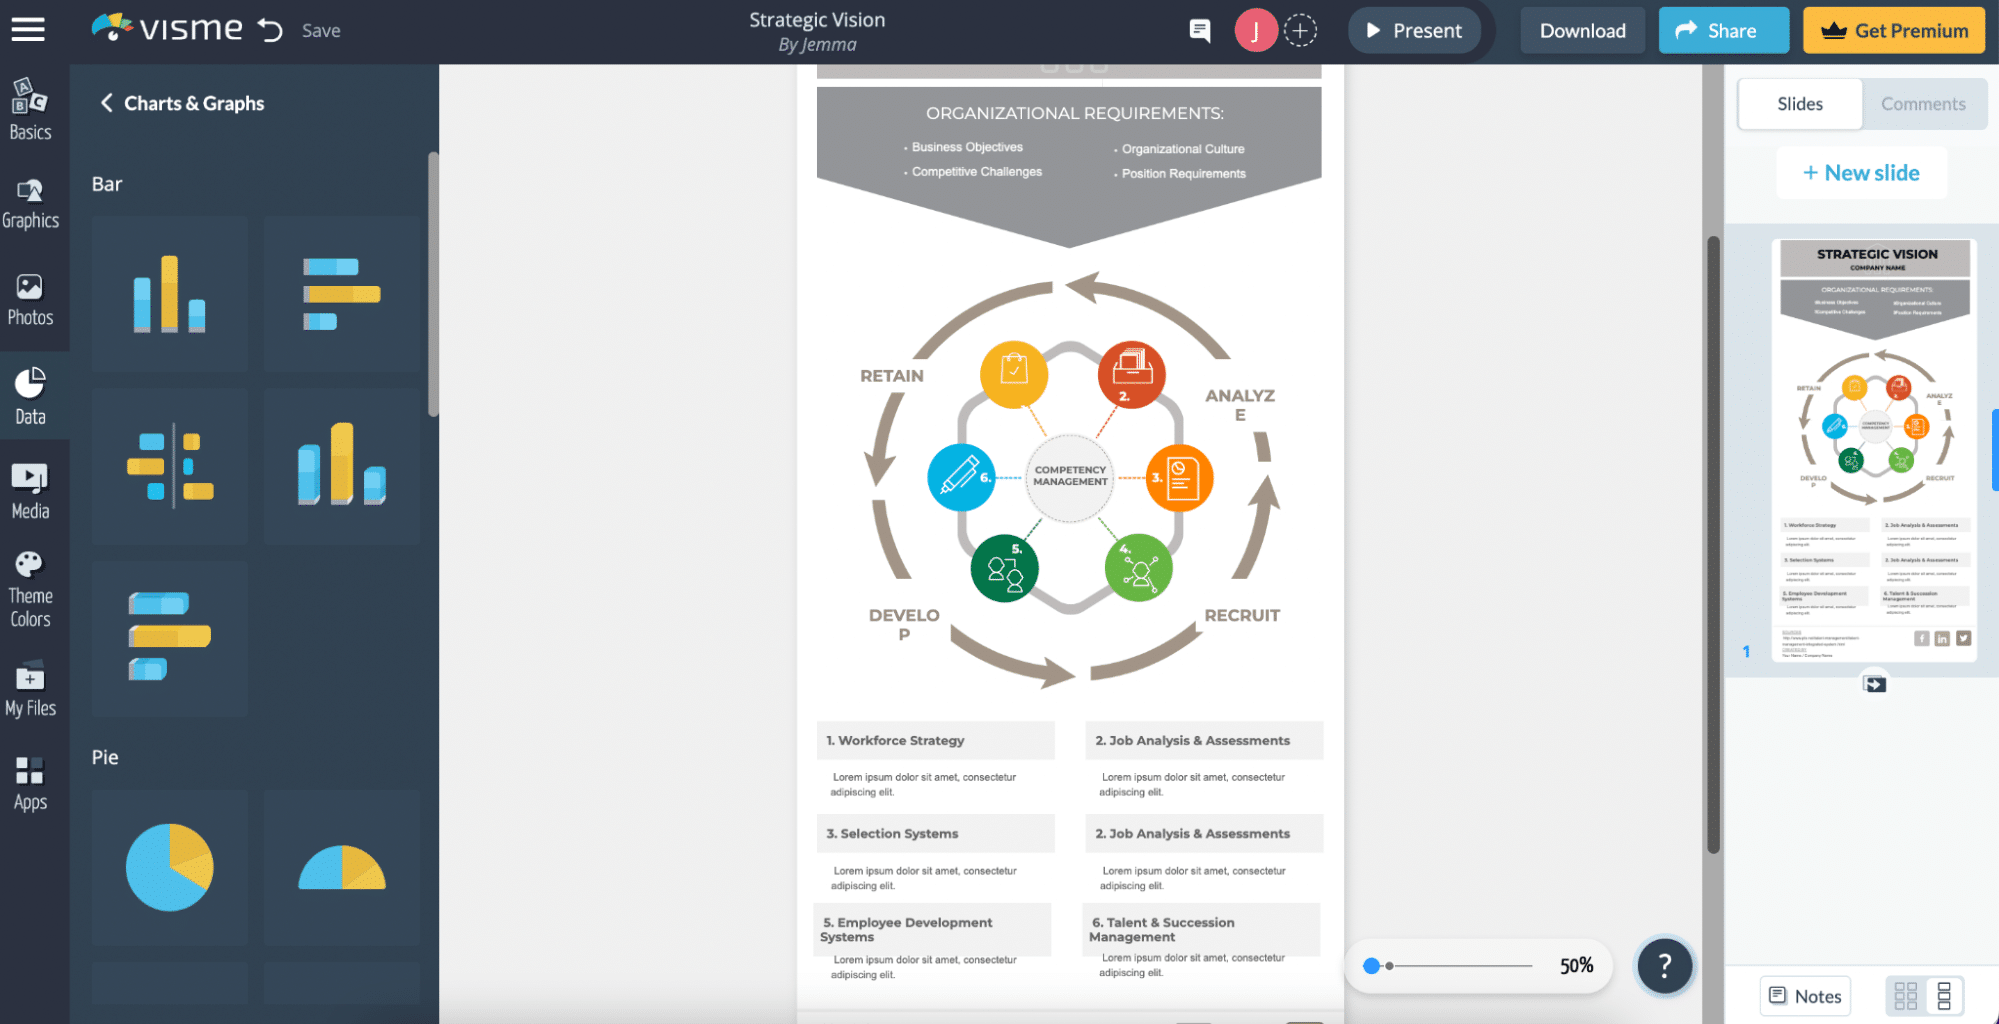Open the J user avatar

1255,31
